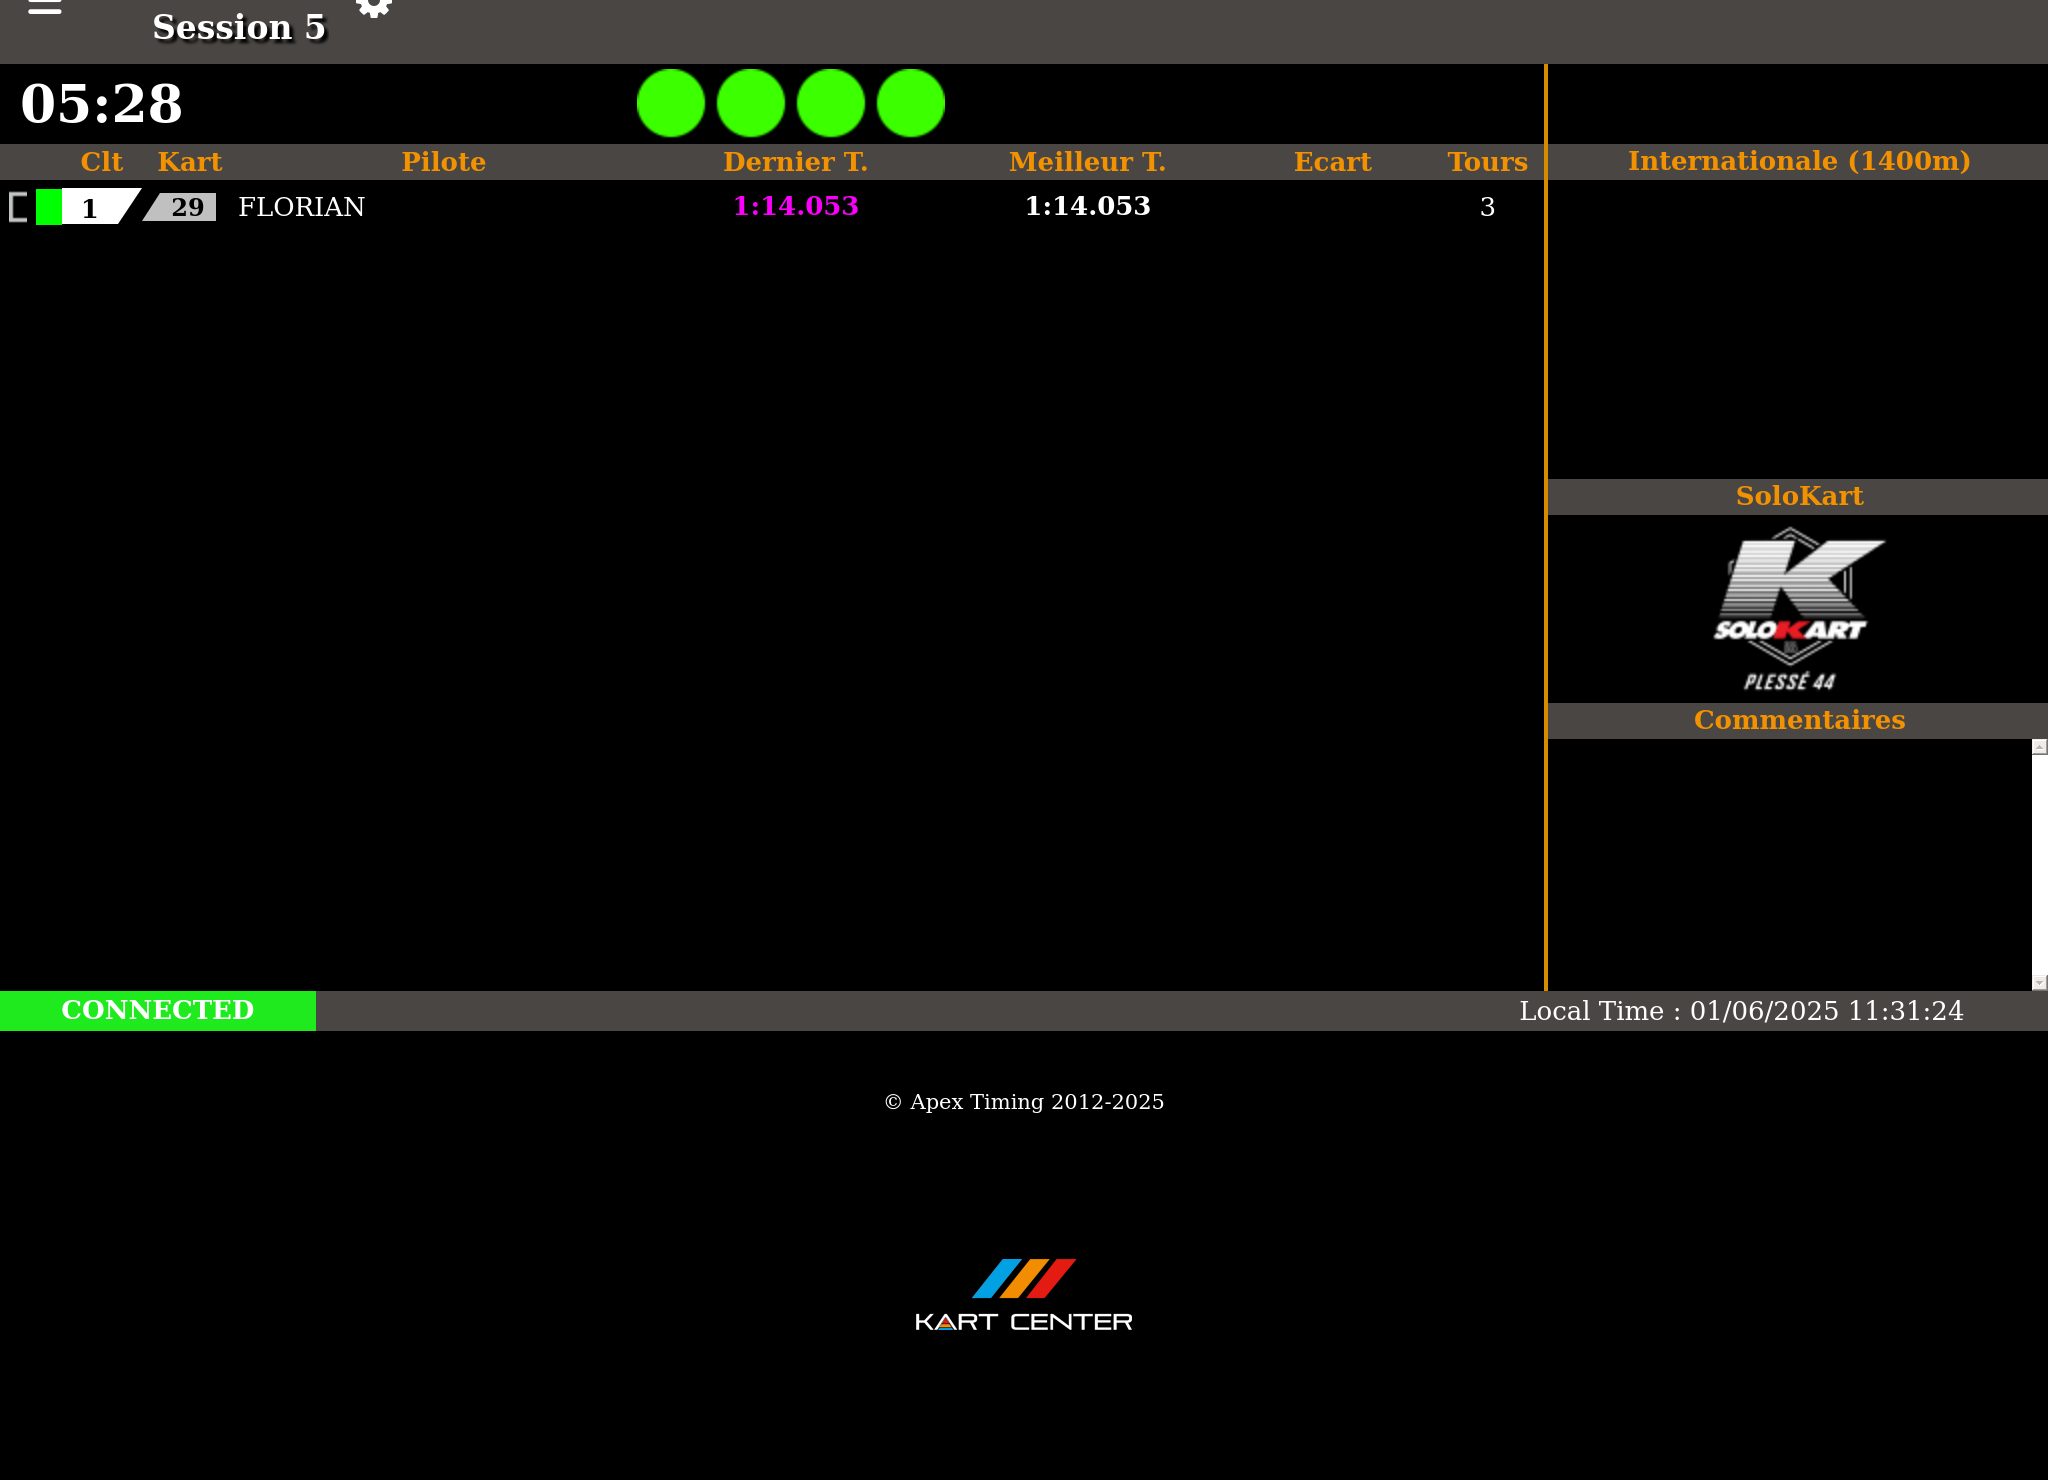The image size is (2048, 1480).
Task: Click the green status square for Florian
Action: pos(48,207)
